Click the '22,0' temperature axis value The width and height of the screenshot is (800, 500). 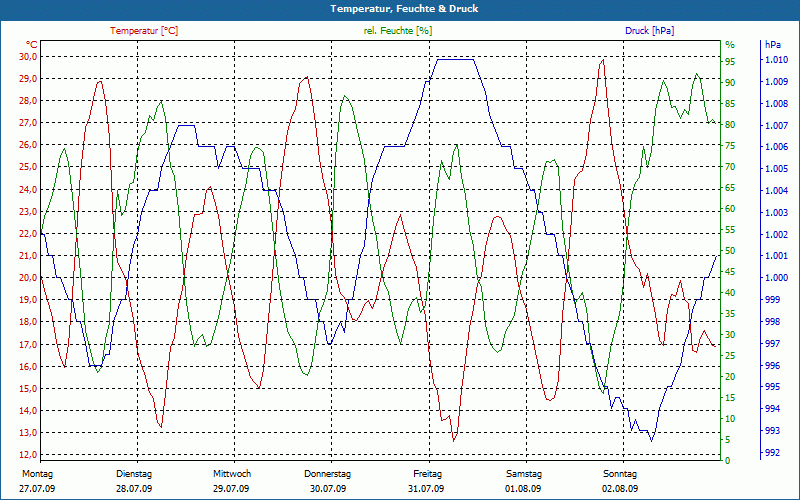coord(28,234)
